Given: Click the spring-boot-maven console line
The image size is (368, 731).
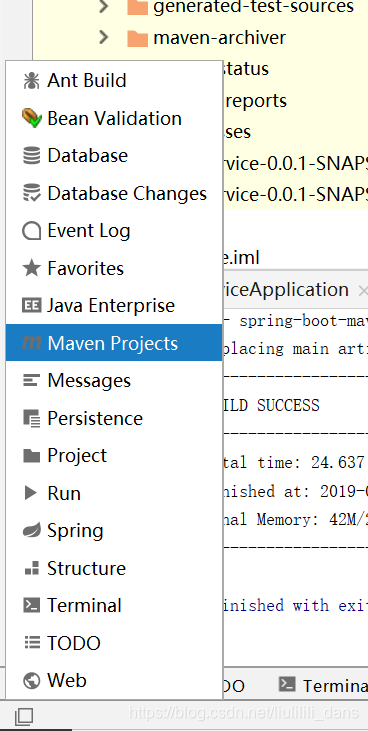Looking at the screenshot, I should pyautogui.click(x=296, y=321).
